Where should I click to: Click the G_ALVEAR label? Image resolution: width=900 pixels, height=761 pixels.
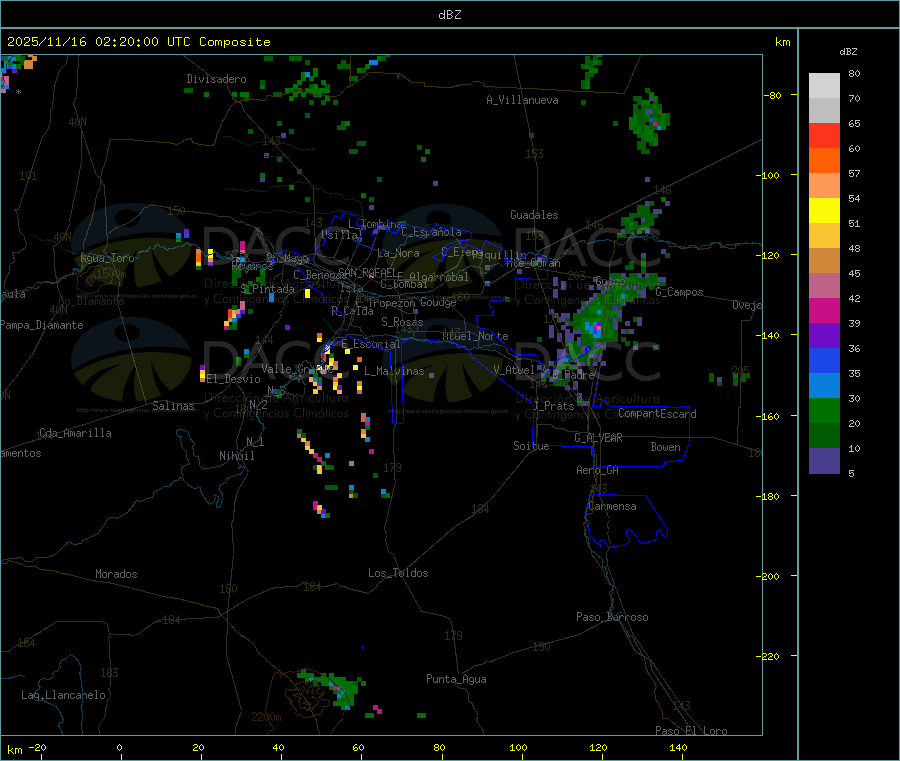[599, 438]
